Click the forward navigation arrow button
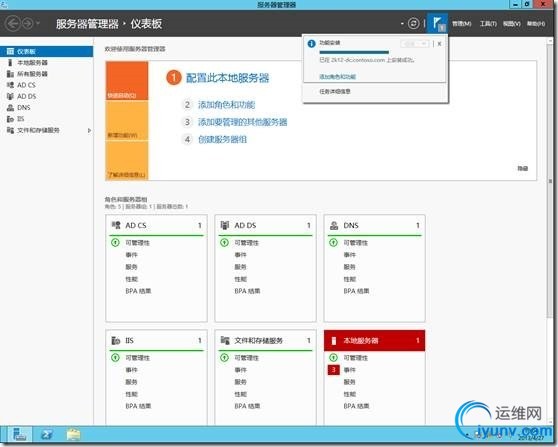 (x=28, y=24)
